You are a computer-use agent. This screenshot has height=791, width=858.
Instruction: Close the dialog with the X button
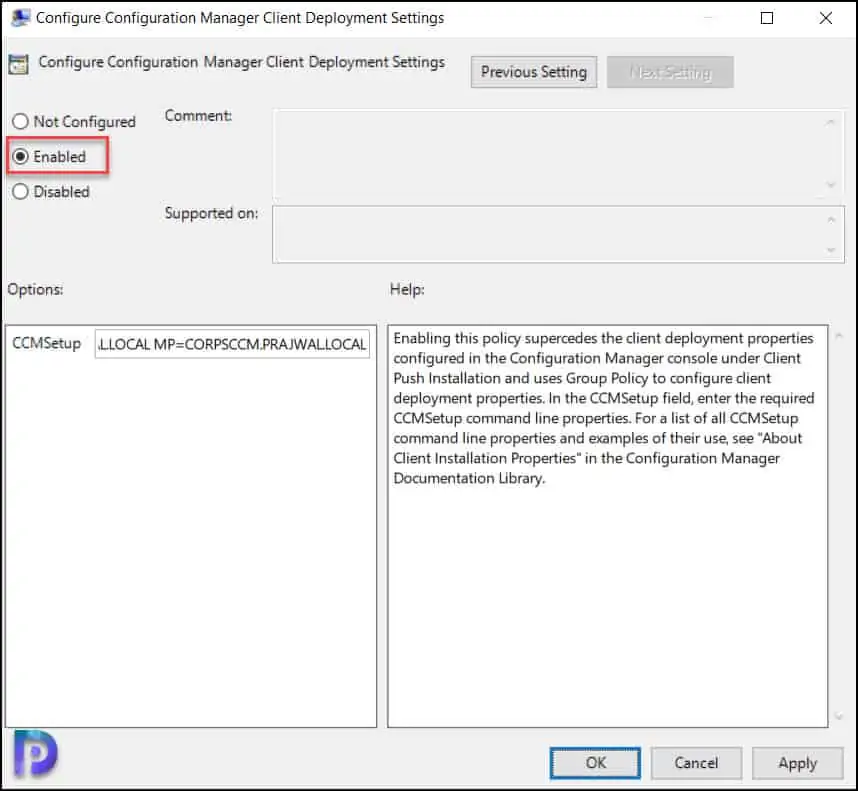tap(826, 18)
